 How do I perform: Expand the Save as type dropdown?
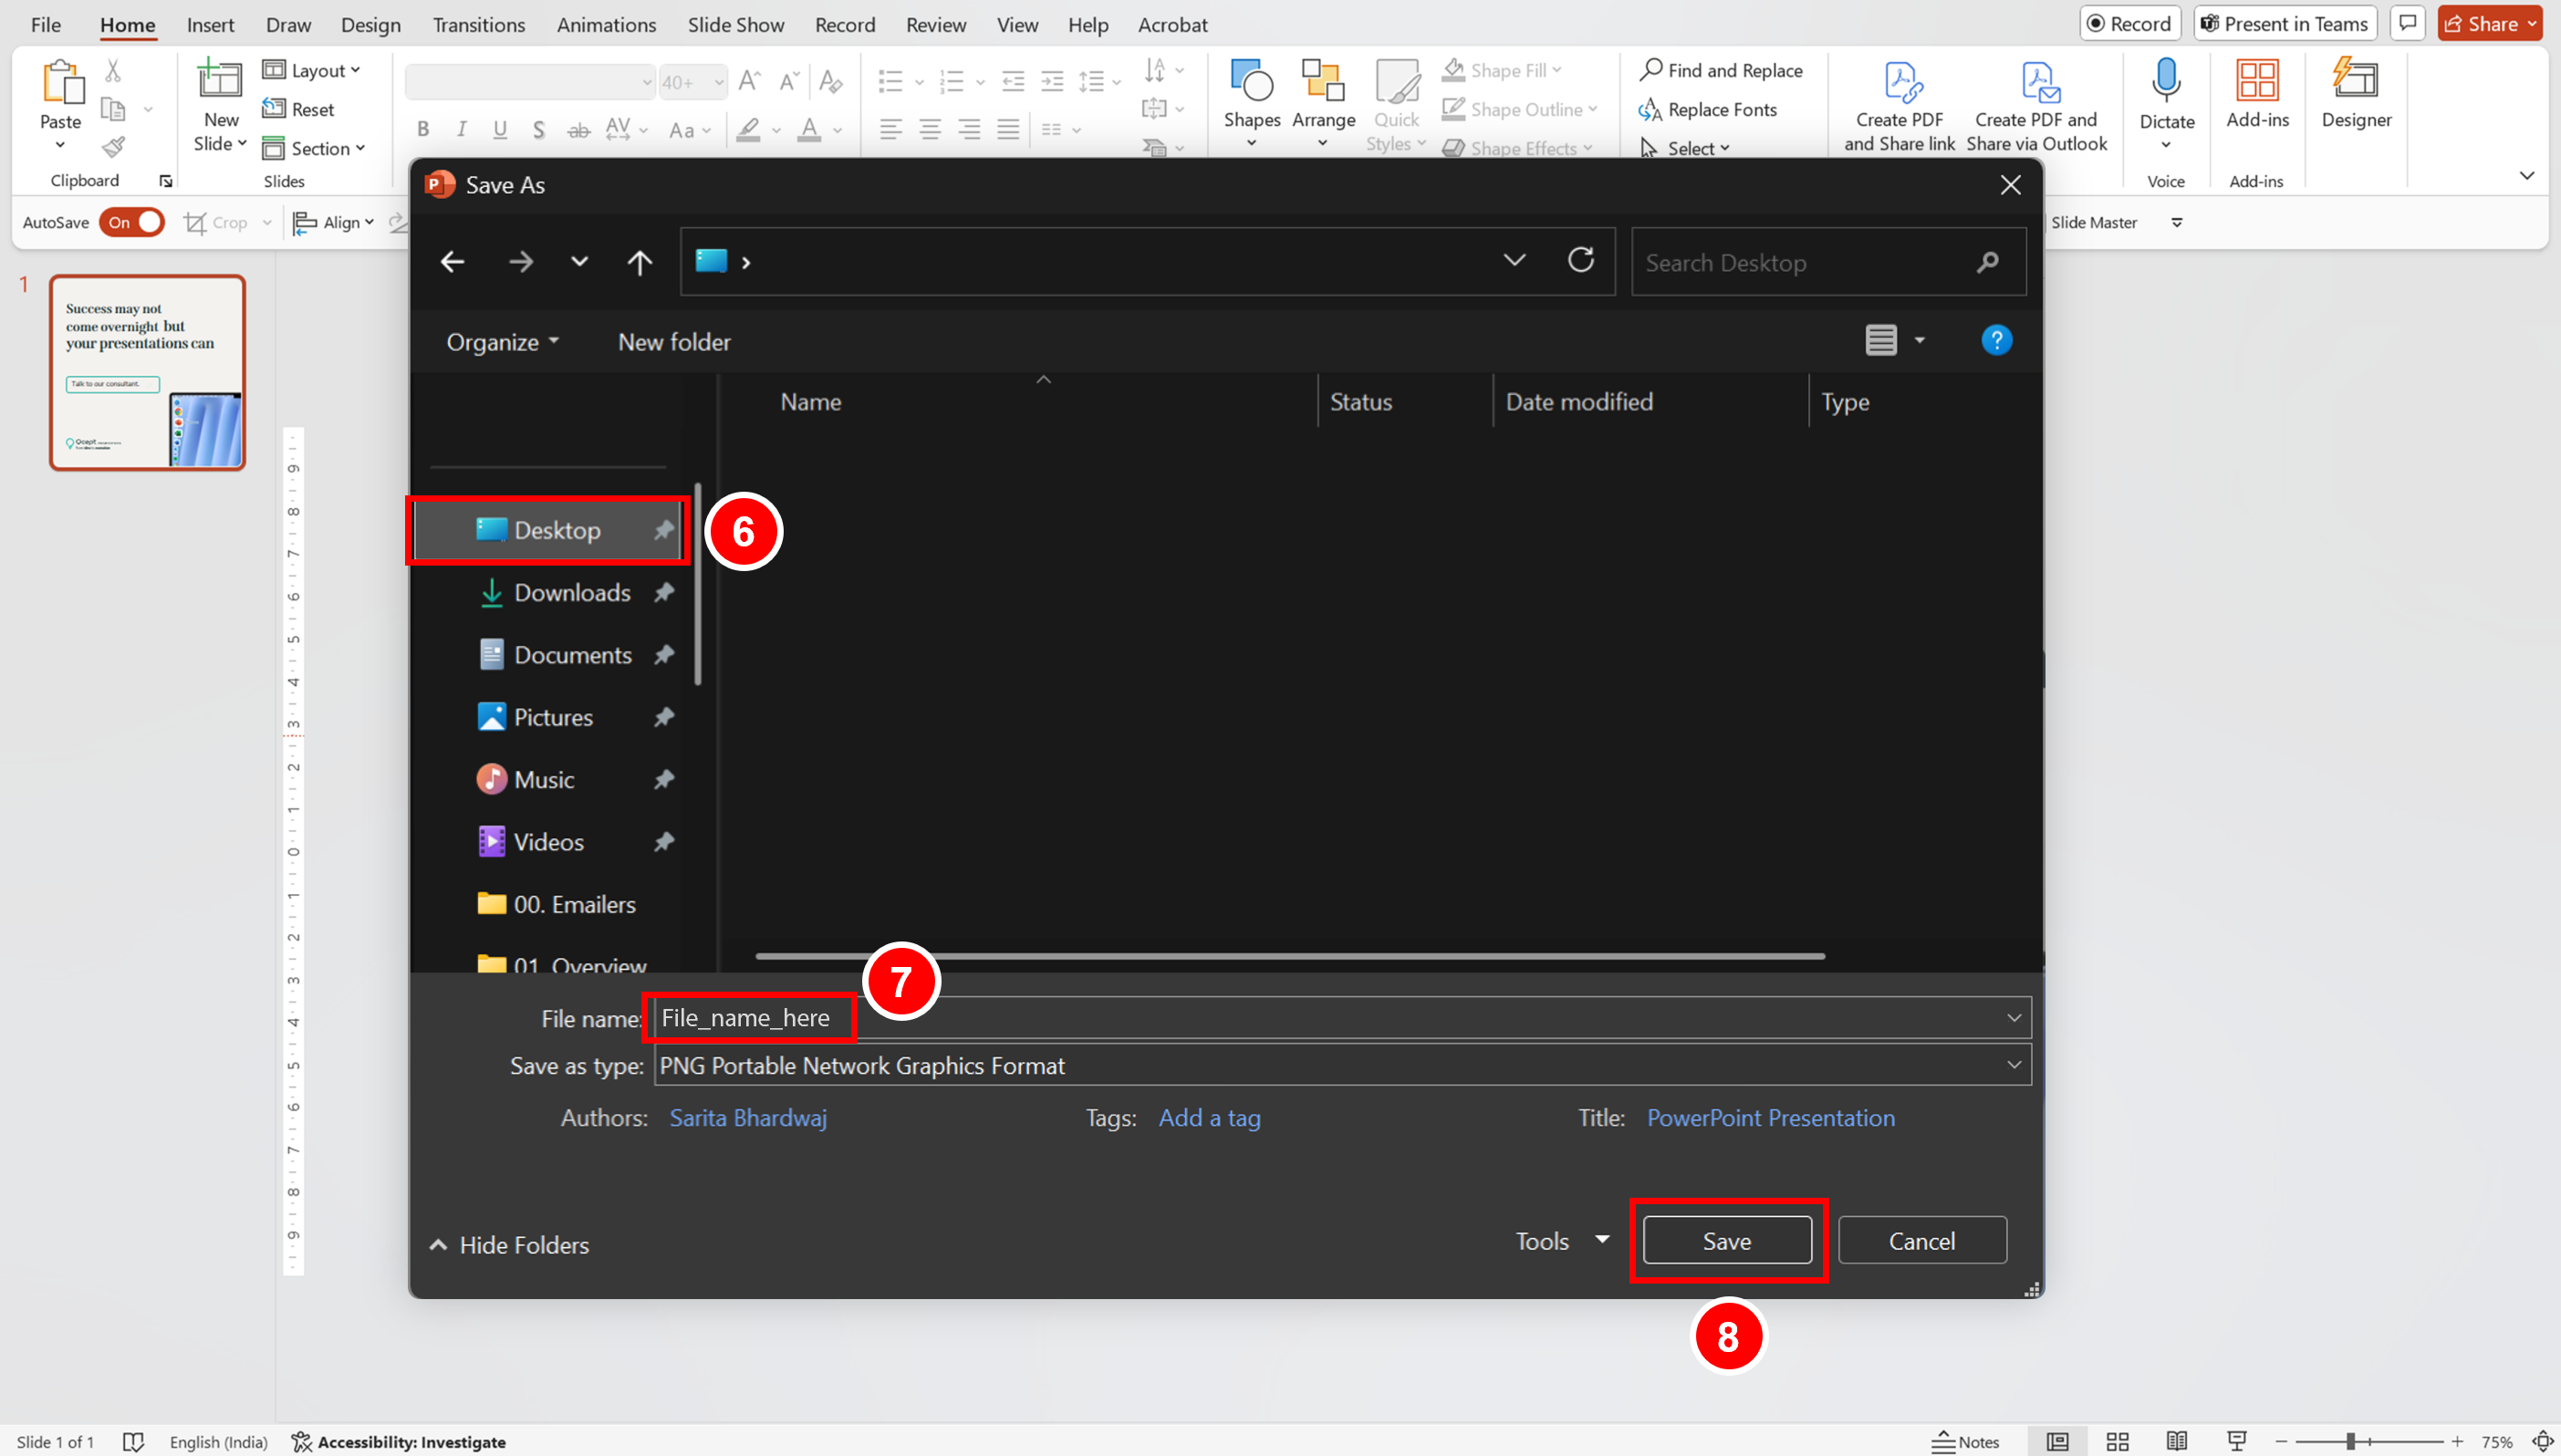pyautogui.click(x=2013, y=1065)
